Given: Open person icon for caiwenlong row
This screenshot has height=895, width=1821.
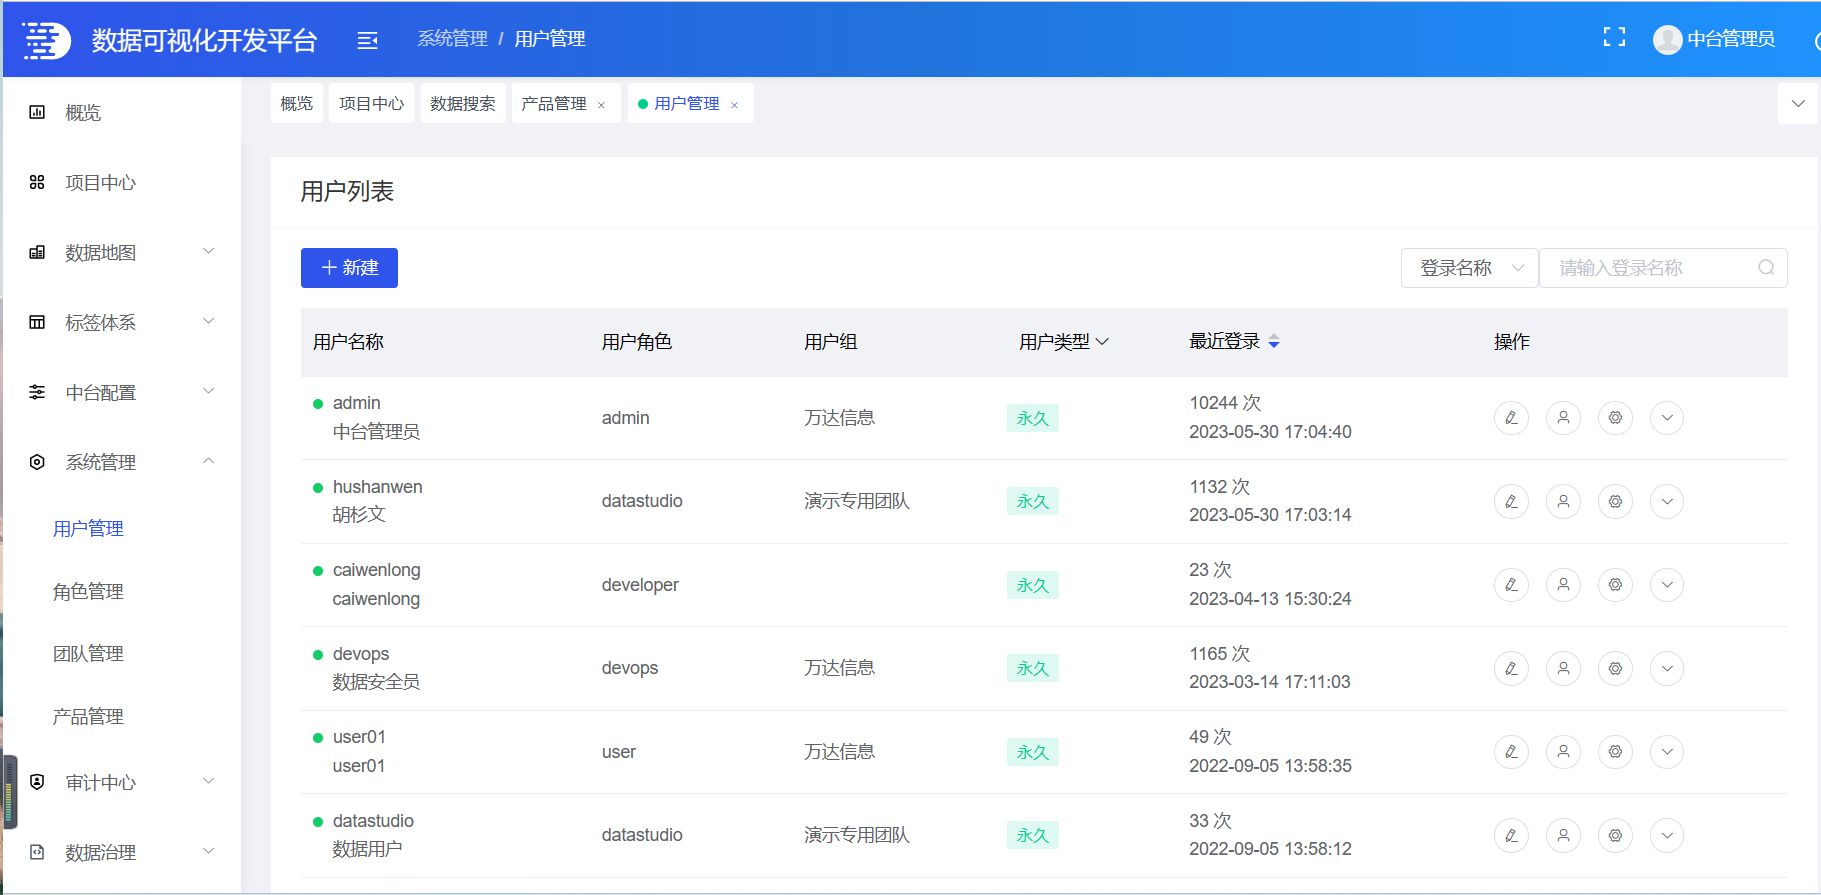Looking at the screenshot, I should click(x=1563, y=584).
